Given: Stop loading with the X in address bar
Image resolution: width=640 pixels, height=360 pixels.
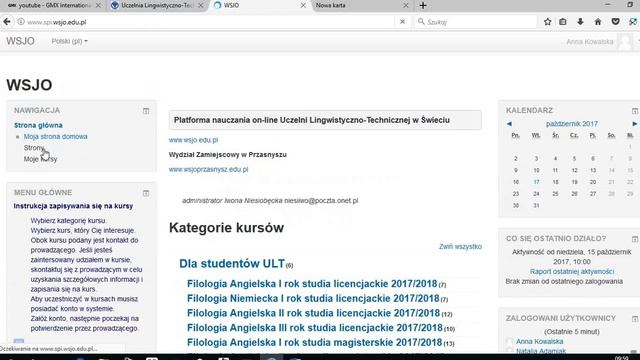Looking at the screenshot, I should tap(402, 22).
